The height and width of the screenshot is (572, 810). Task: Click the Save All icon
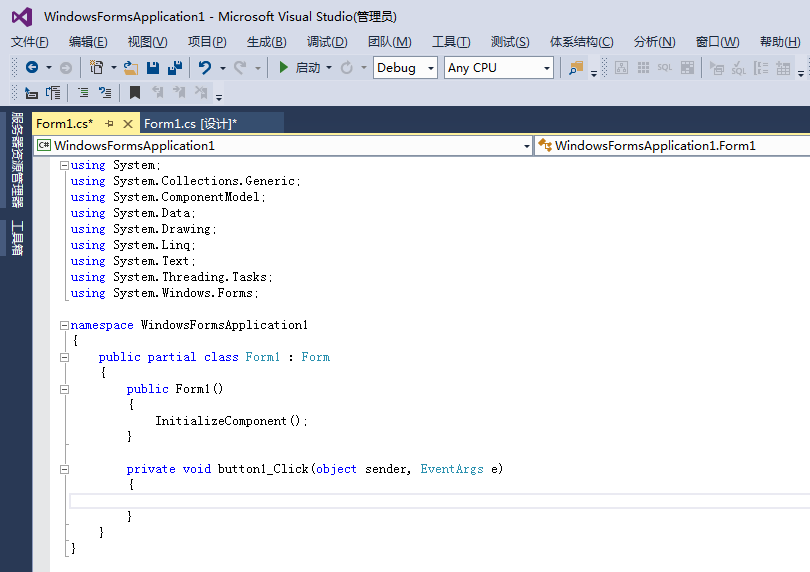[x=175, y=68]
